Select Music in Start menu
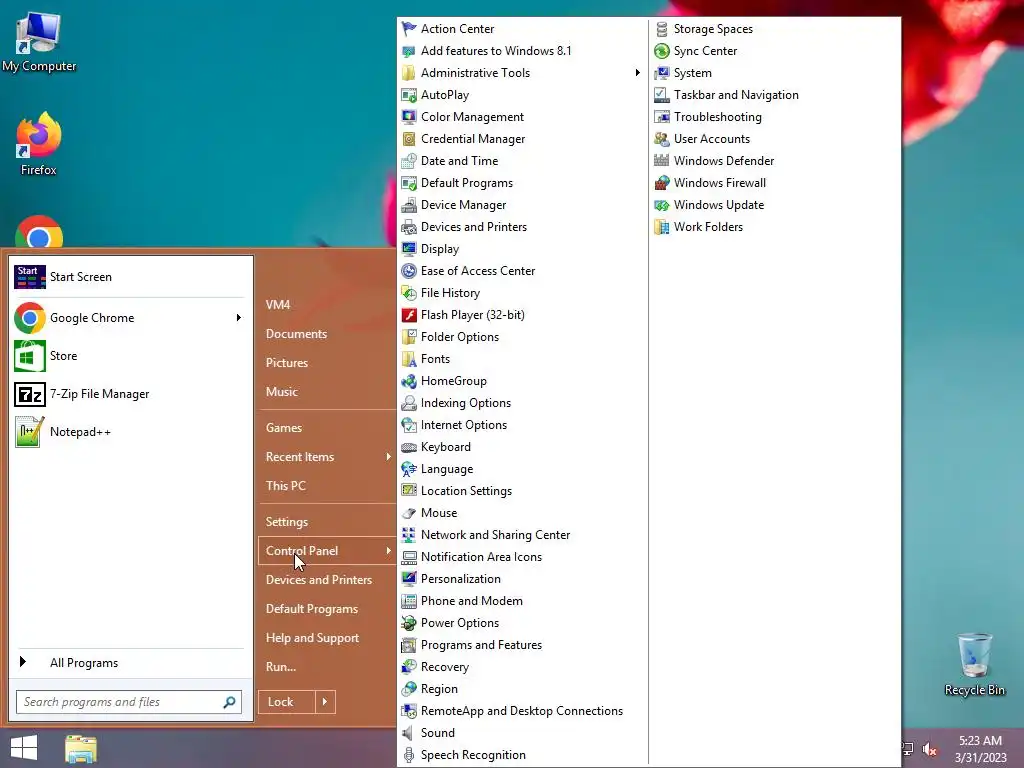1024x768 pixels. (281, 392)
